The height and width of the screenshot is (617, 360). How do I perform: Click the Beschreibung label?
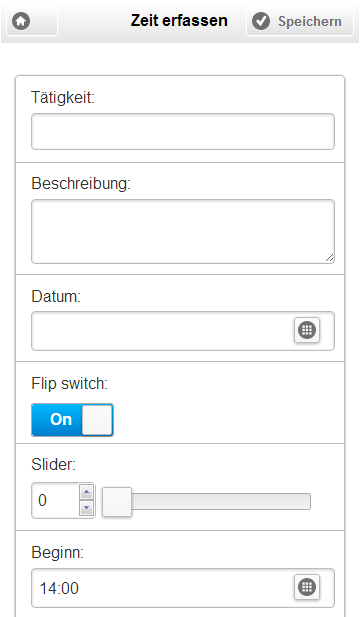point(81,183)
